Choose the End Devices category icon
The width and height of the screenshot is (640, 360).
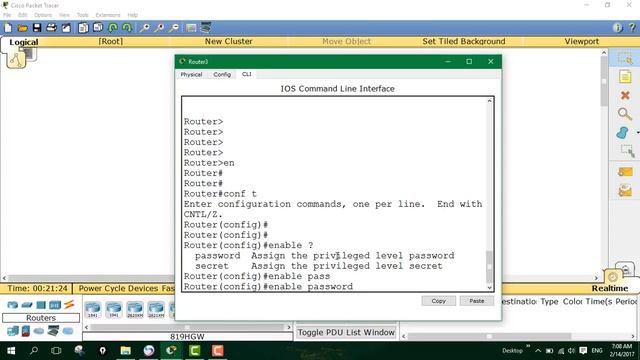pos(13,331)
